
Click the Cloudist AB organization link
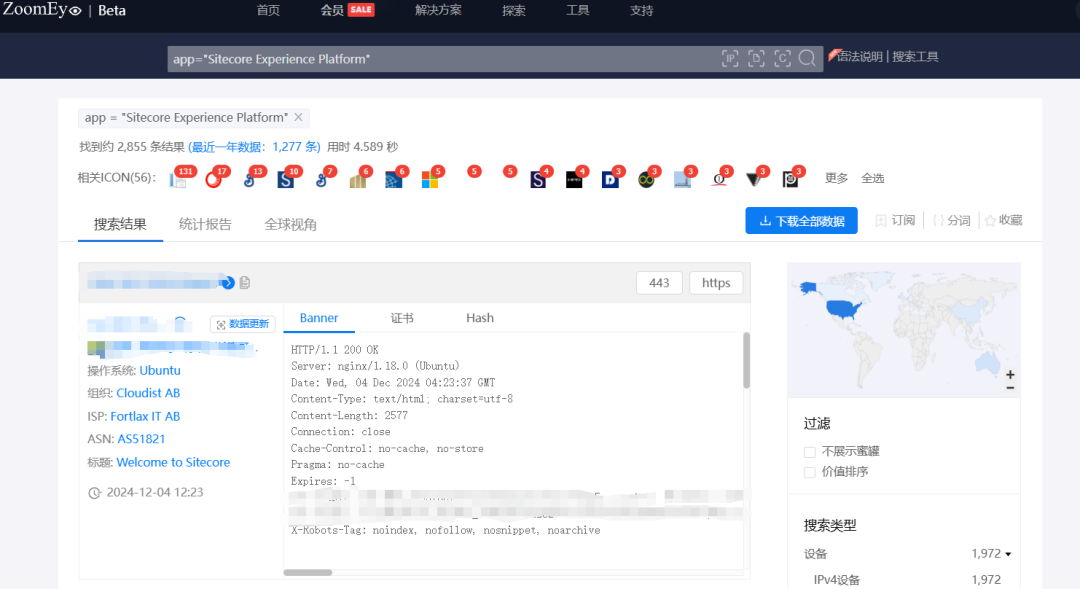(148, 393)
